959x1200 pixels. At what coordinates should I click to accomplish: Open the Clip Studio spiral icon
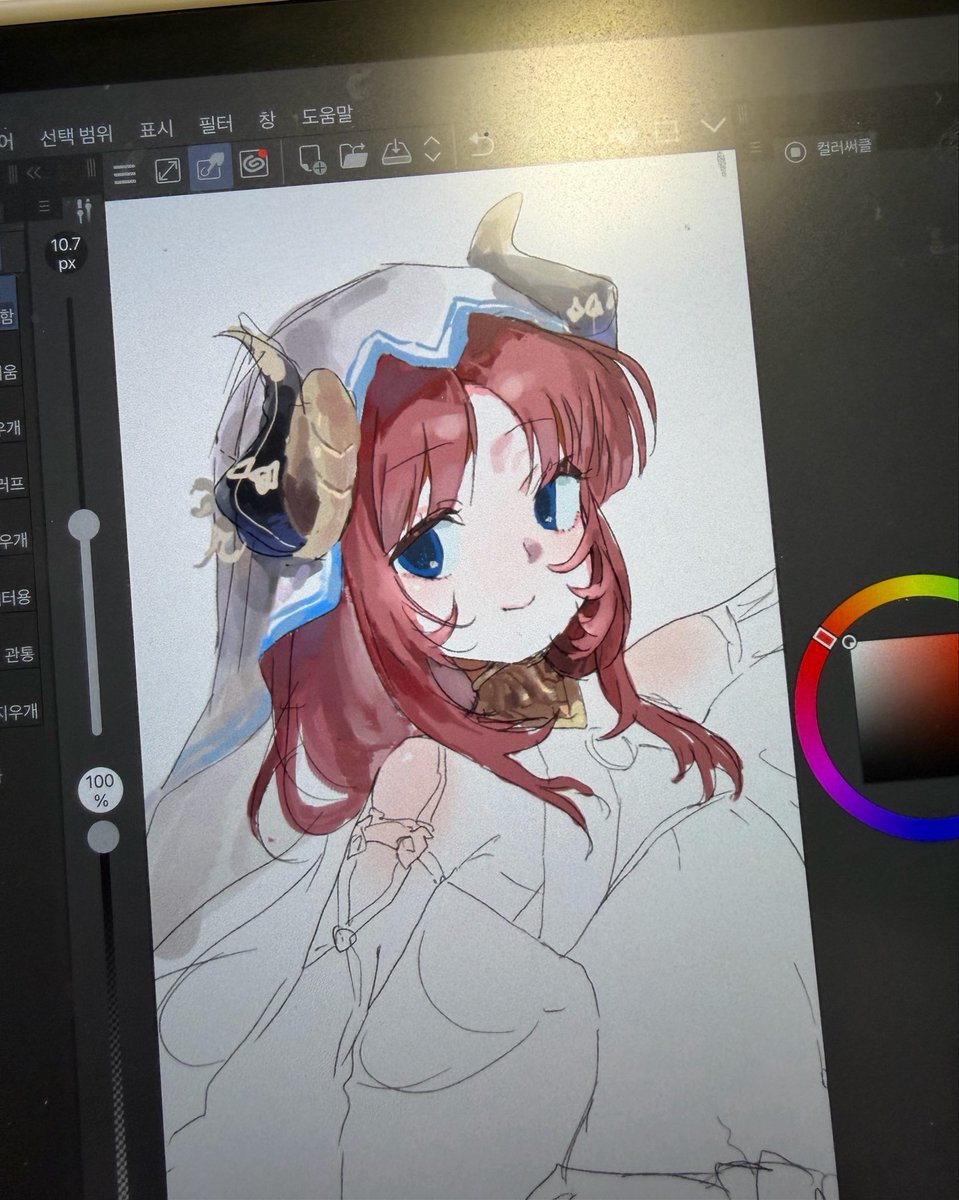point(254,164)
